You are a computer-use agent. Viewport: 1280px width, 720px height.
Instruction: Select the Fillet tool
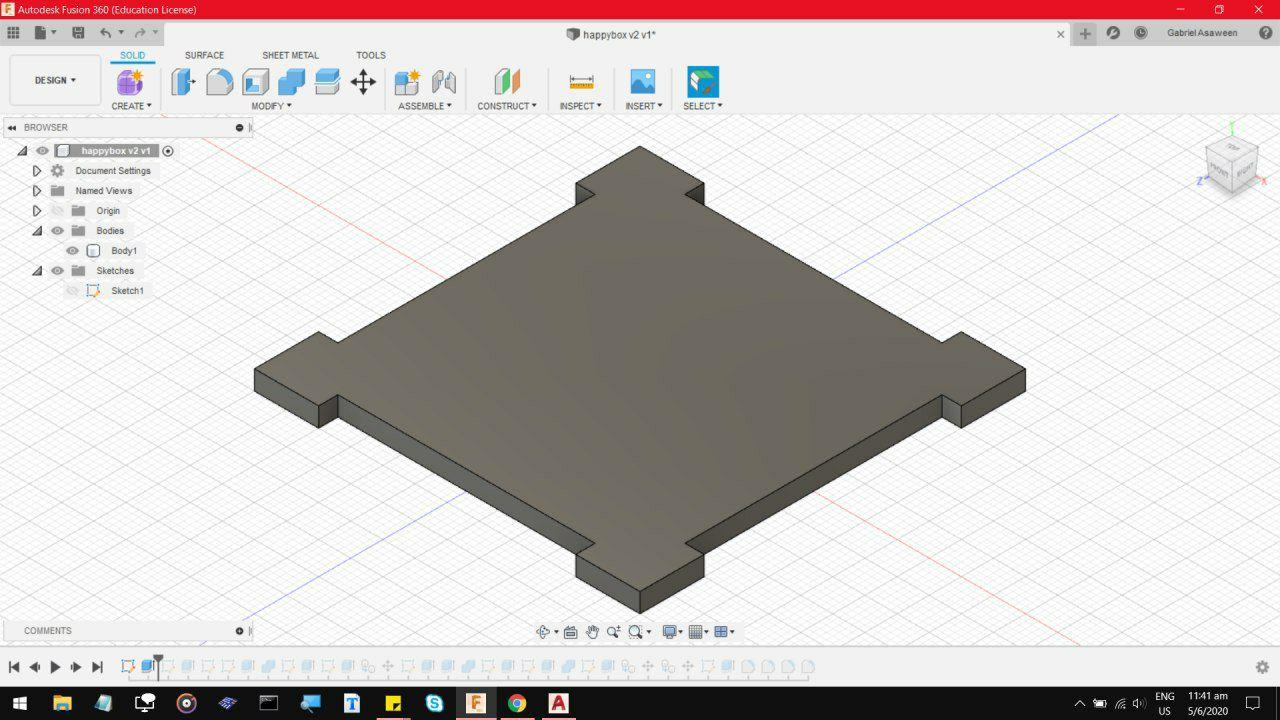click(219, 82)
